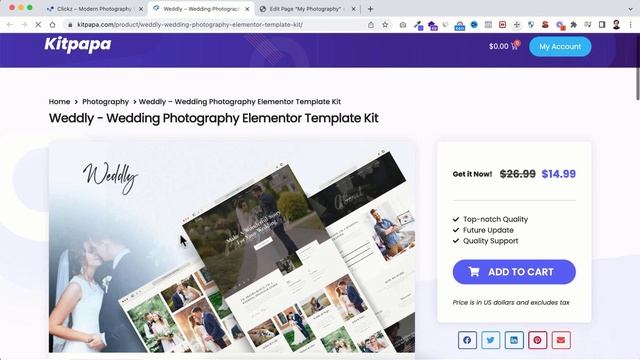The width and height of the screenshot is (640, 360).
Task: Share on Facebook
Action: pos(467,340)
